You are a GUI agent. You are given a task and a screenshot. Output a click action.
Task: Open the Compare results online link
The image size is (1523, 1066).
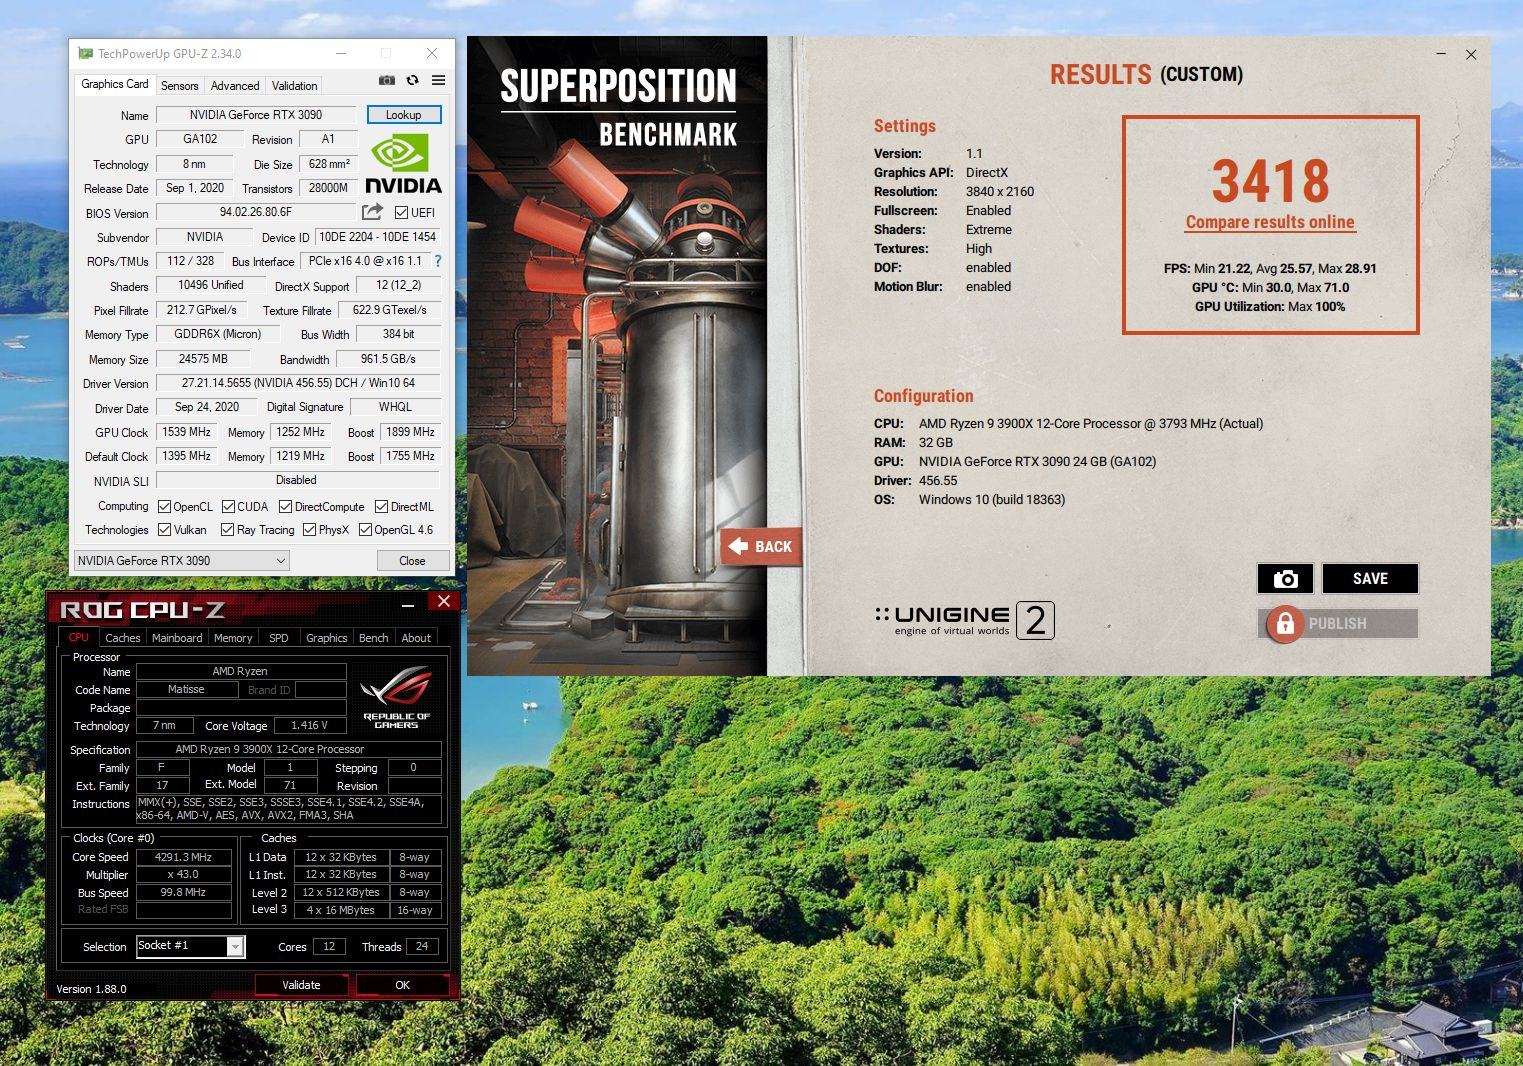coord(1270,222)
